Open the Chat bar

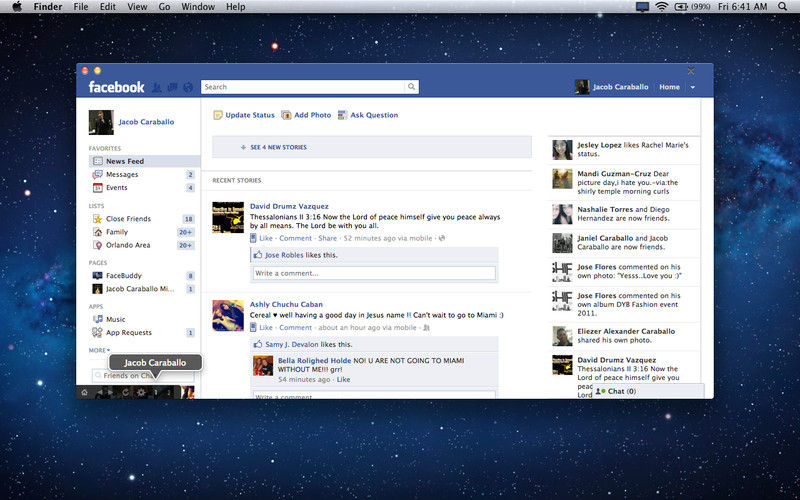(621, 391)
